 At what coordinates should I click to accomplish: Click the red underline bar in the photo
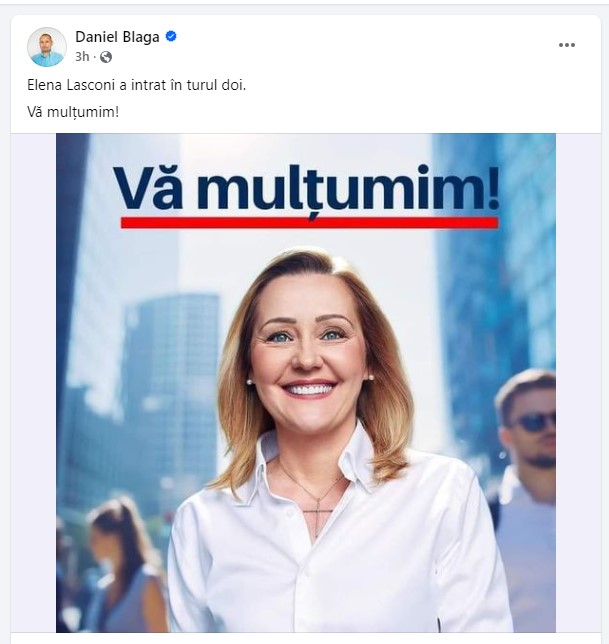pos(310,223)
